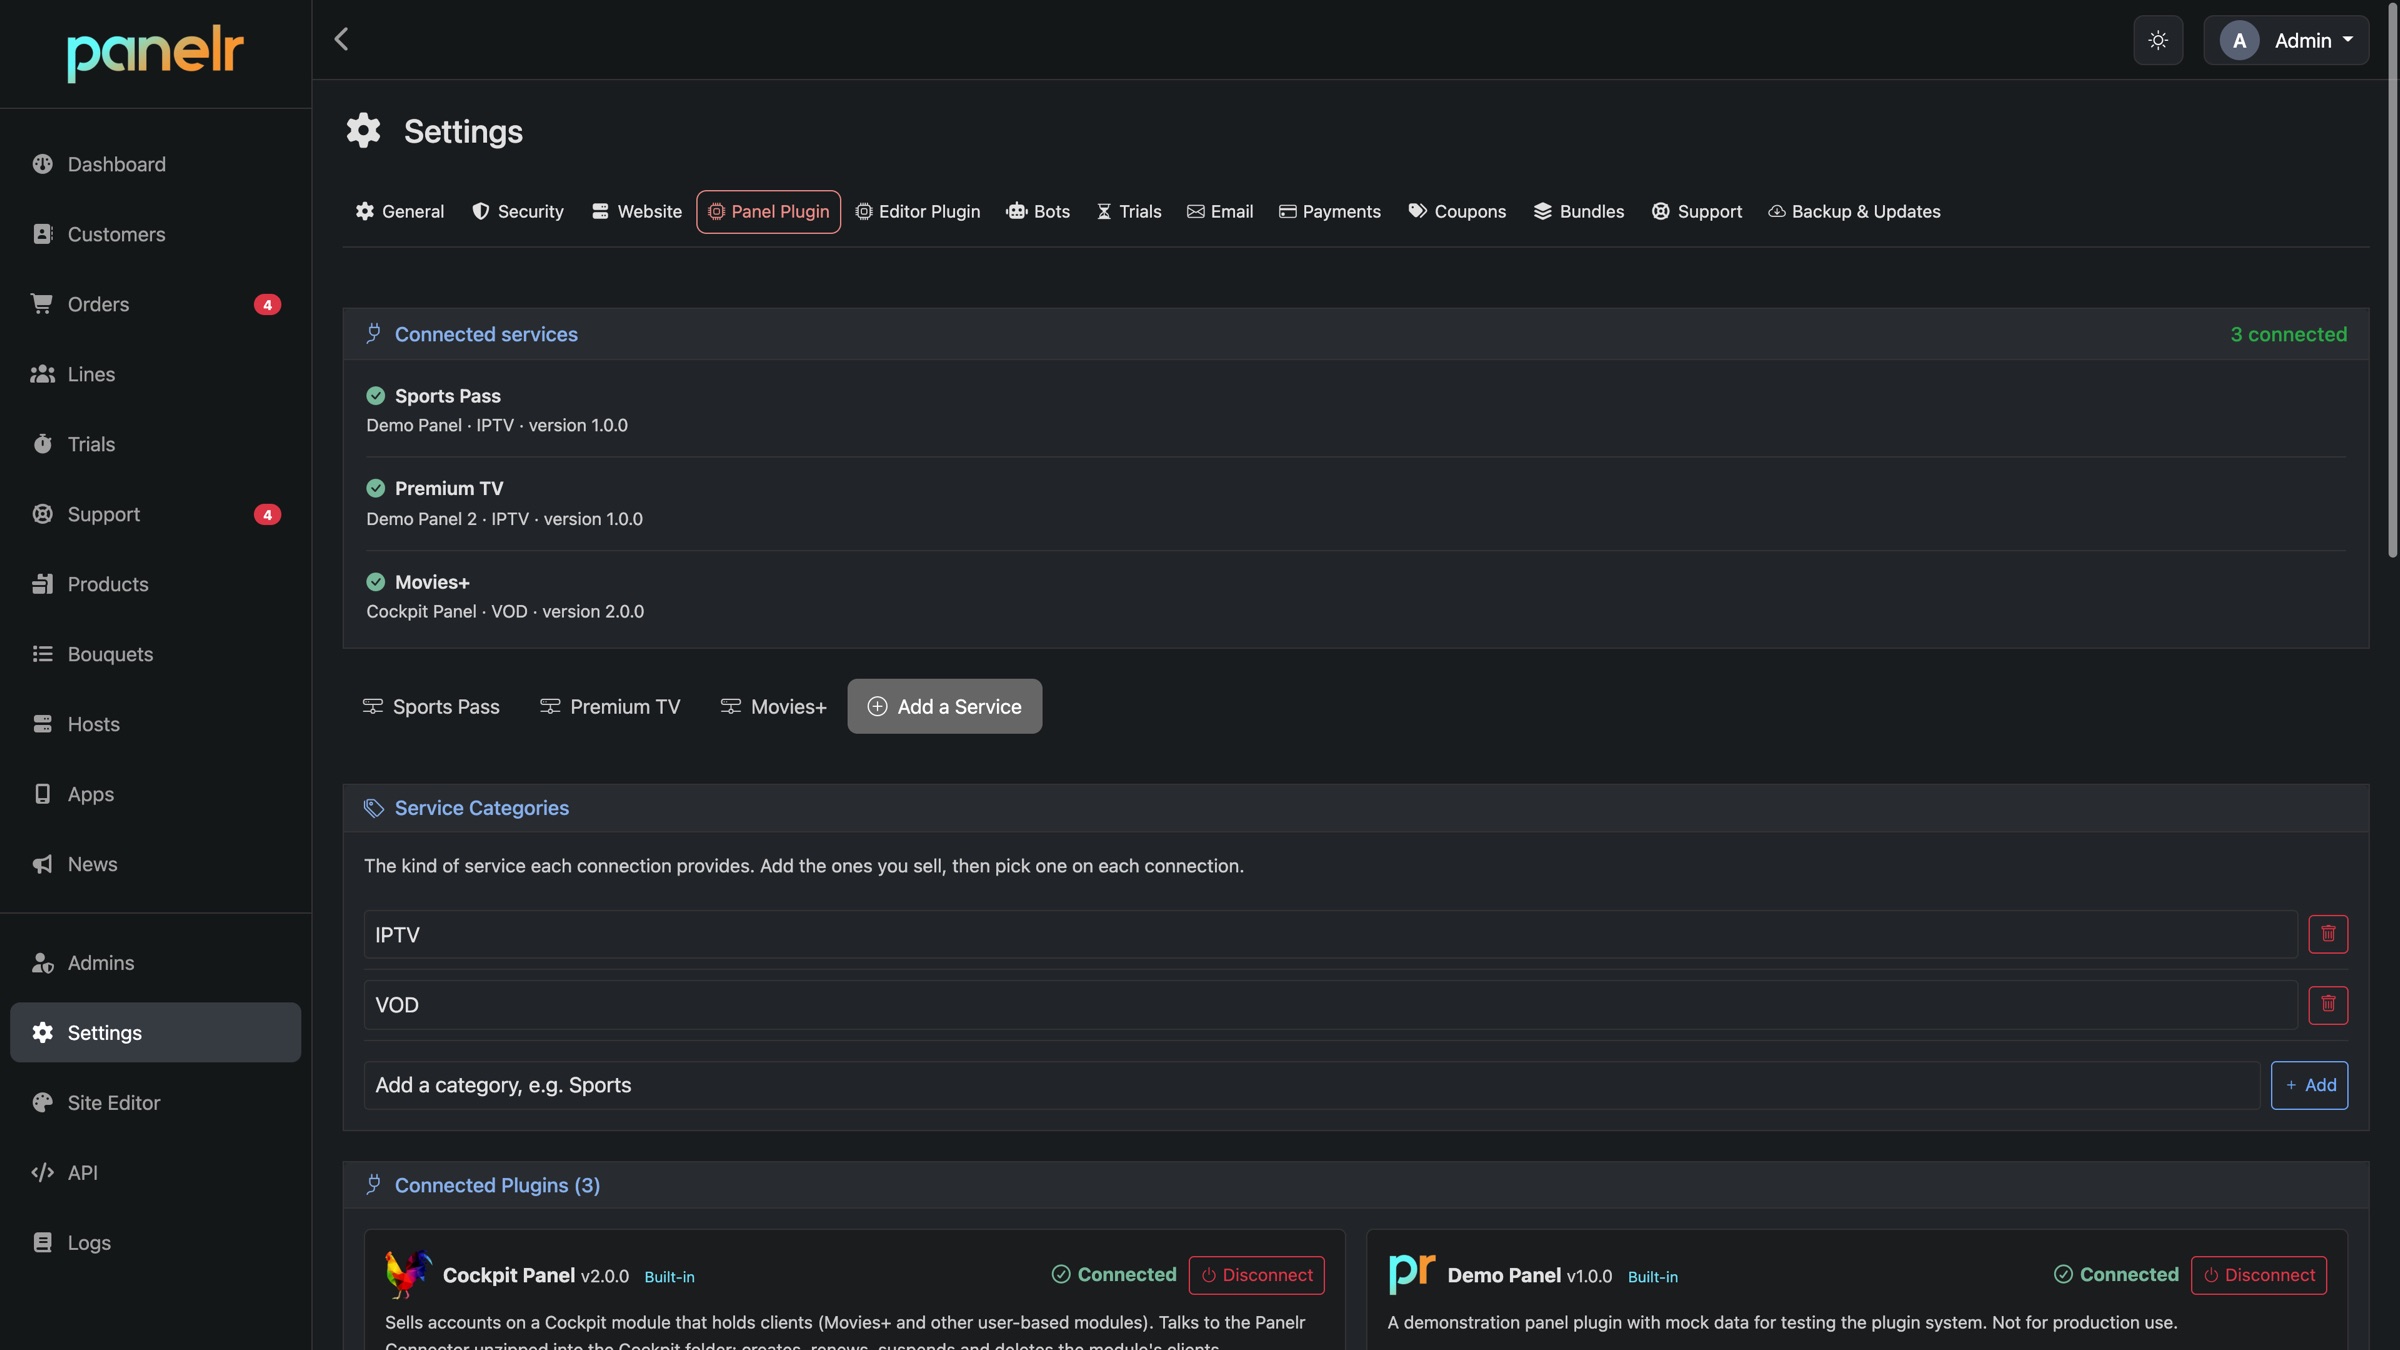Click the Add a Service button
This screenshot has height=1350, width=2400.
pos(945,707)
